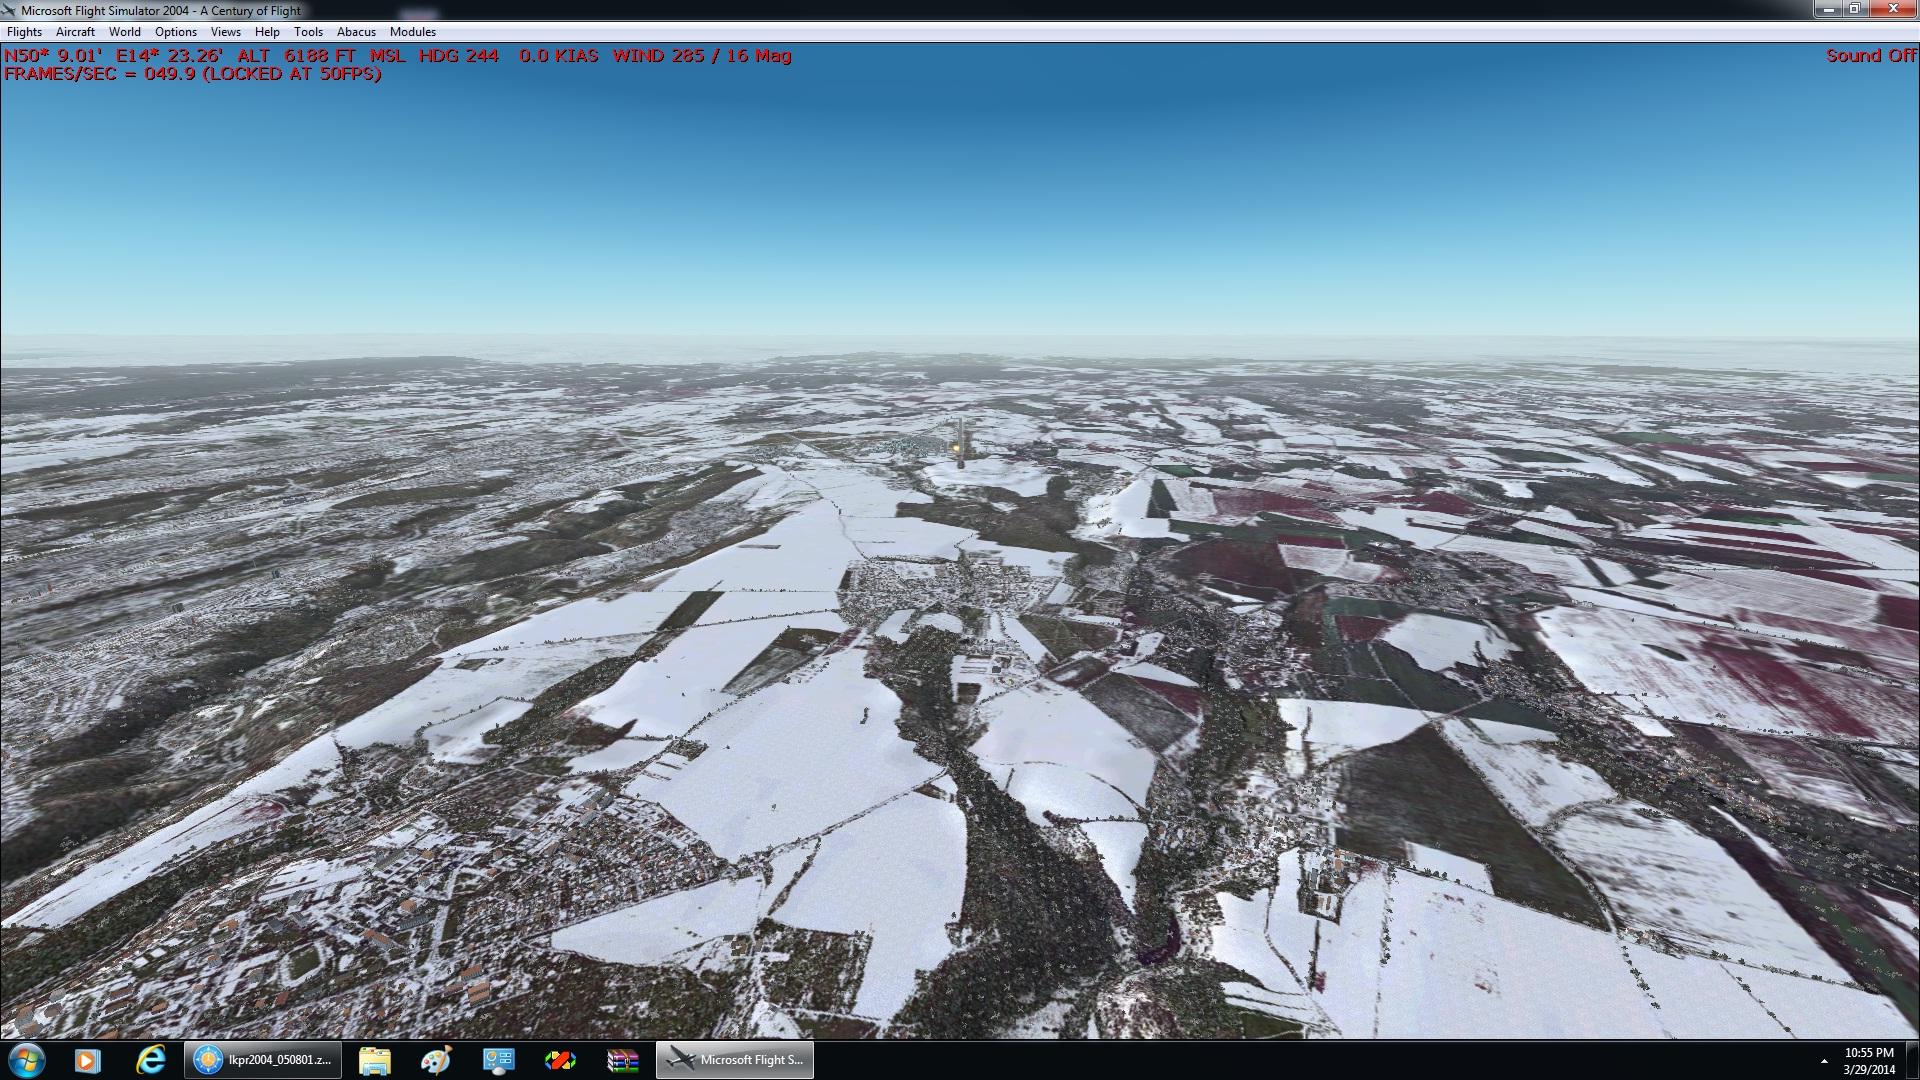Open the Tools menu
This screenshot has height=1080, width=1920.
308,32
